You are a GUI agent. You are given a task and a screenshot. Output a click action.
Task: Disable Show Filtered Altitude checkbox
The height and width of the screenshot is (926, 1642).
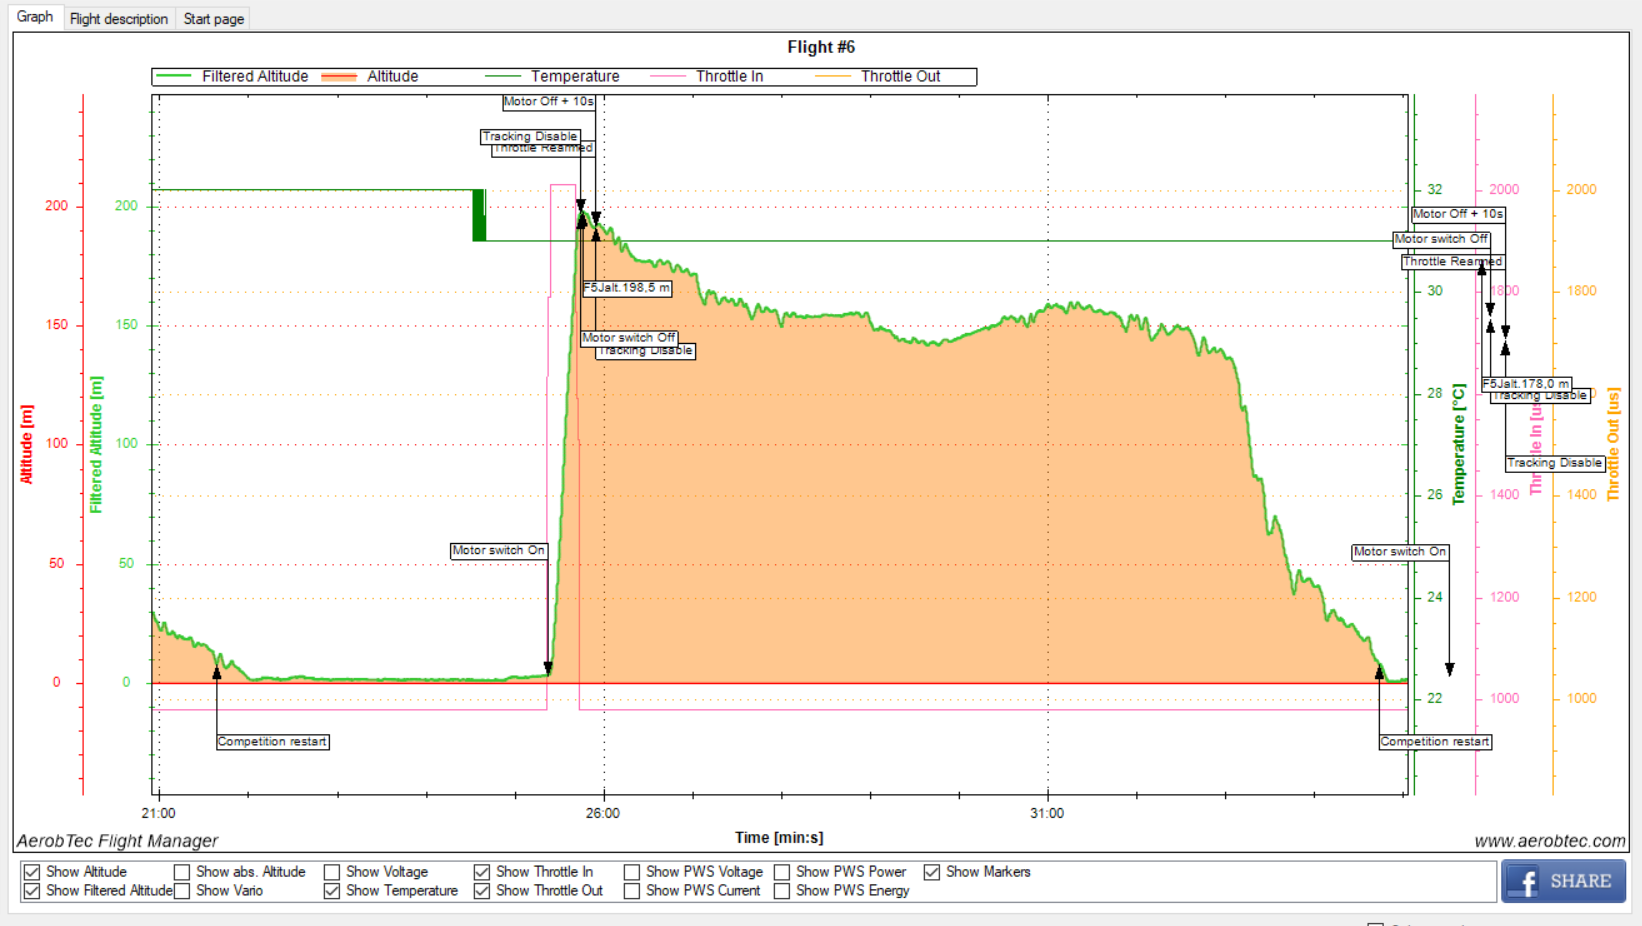[x=32, y=891]
